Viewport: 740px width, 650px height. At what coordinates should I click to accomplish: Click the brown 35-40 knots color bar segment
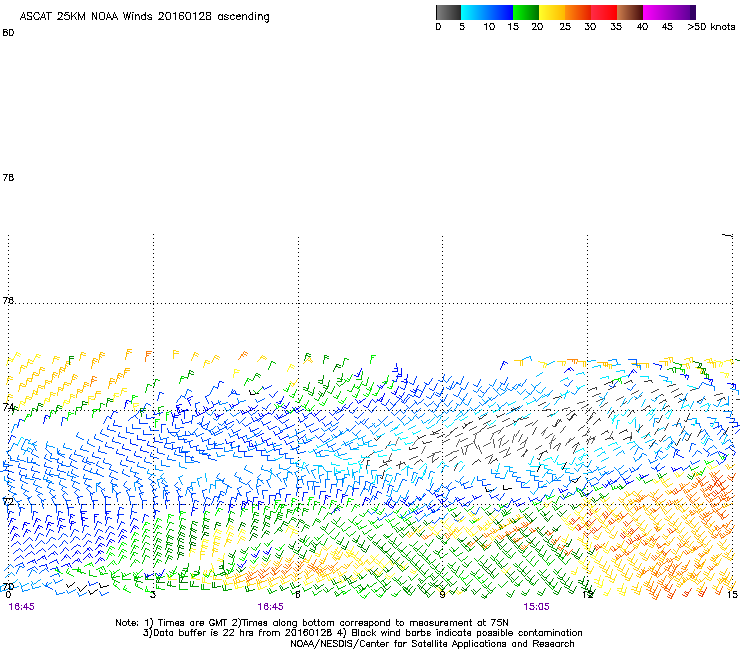click(x=630, y=12)
